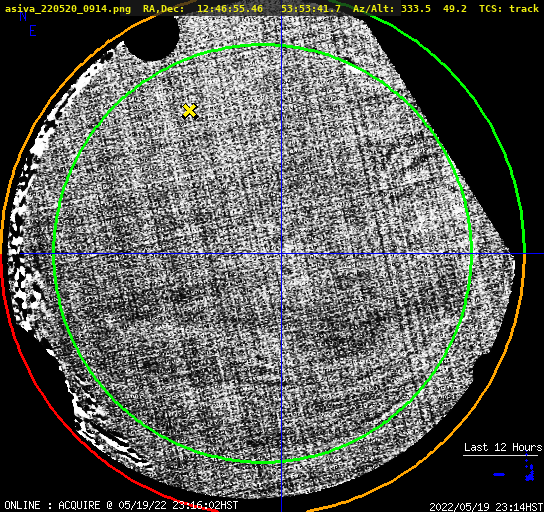Click the Alt value 49.2

click(x=454, y=8)
